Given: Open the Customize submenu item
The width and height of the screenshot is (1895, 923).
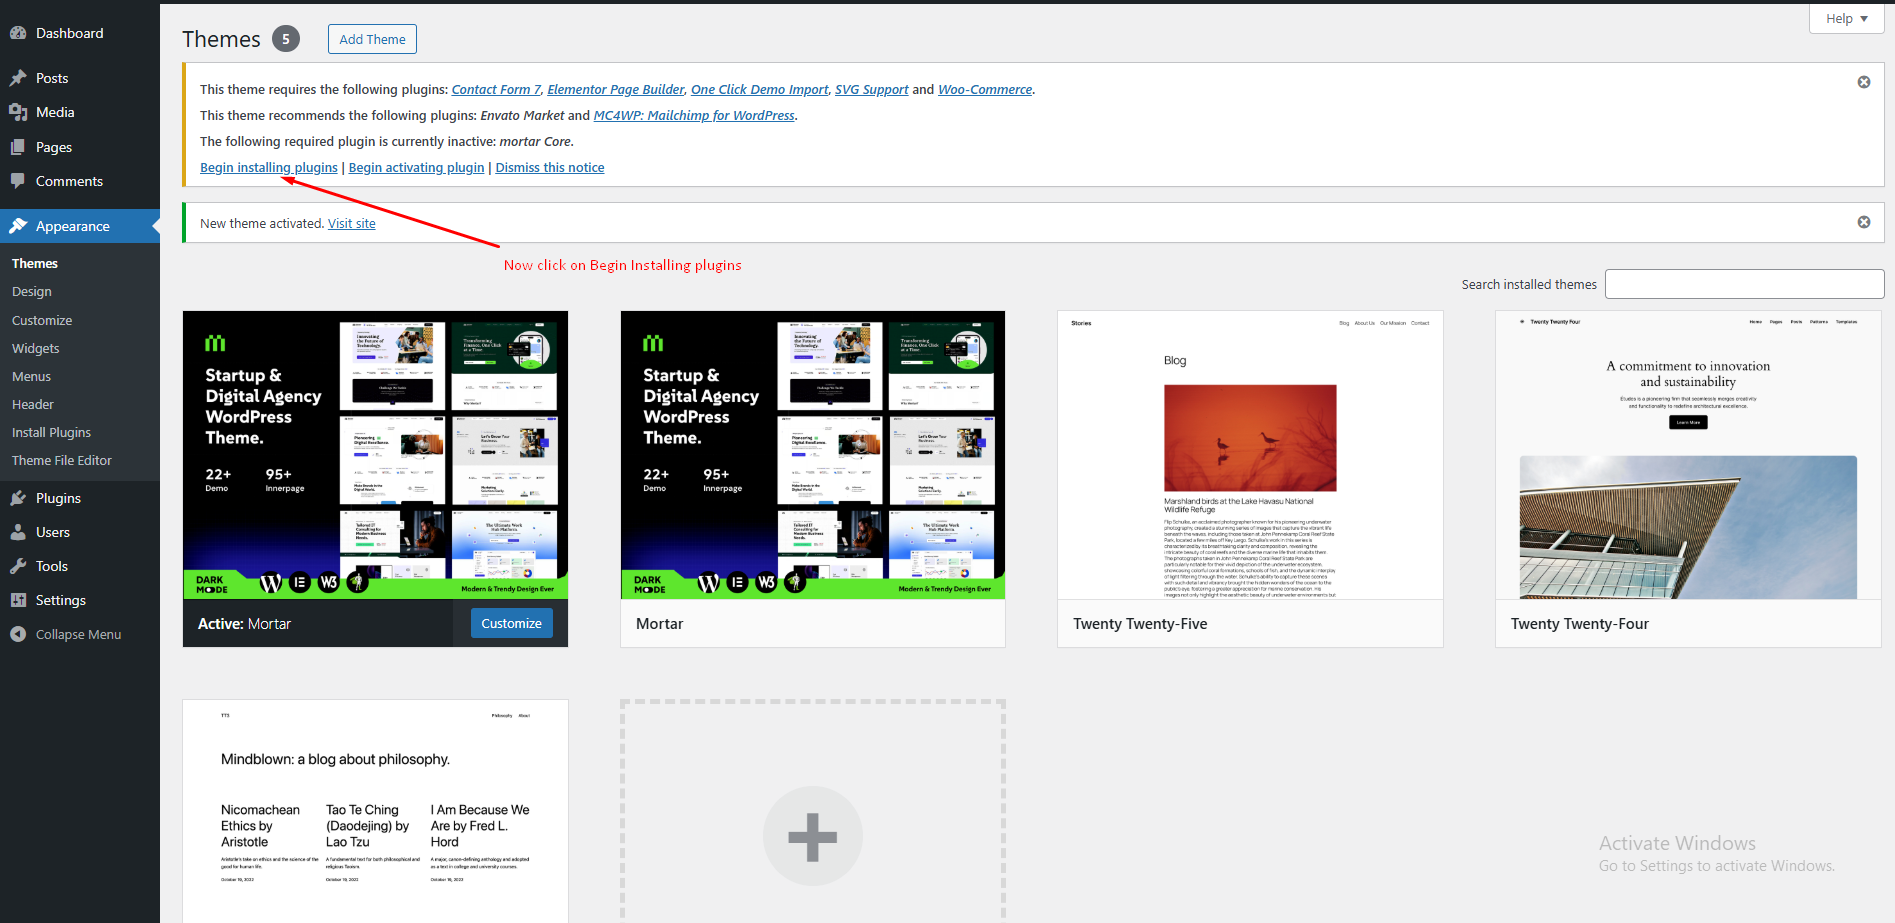Looking at the screenshot, I should pyautogui.click(x=42, y=320).
